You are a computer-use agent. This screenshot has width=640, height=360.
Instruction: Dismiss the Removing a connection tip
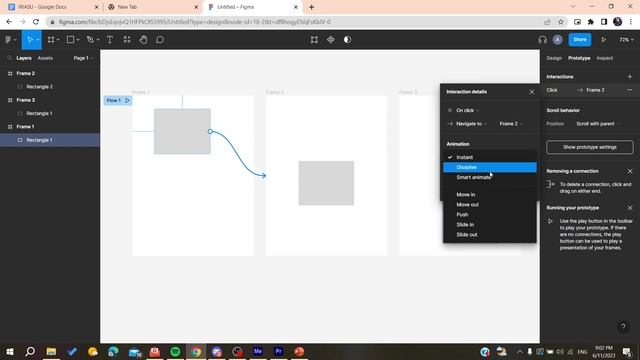point(630,171)
